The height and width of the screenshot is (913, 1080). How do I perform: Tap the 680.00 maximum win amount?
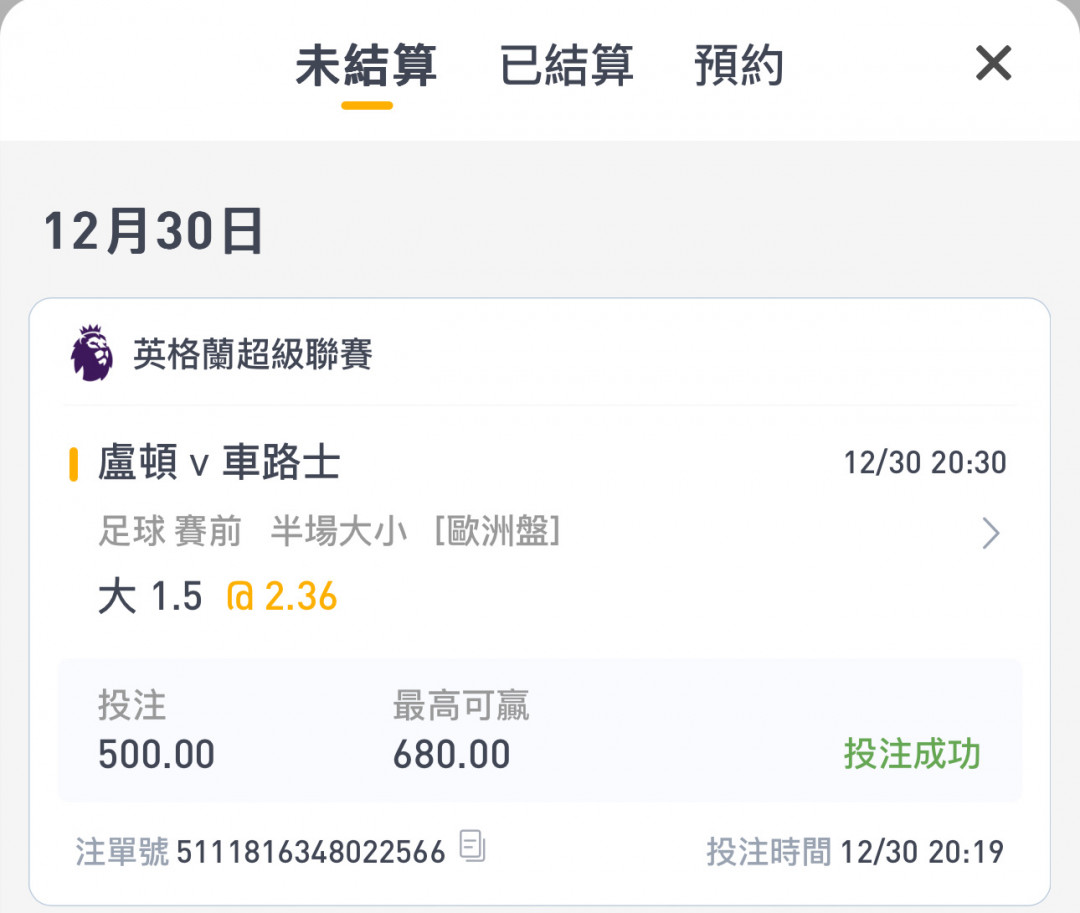(451, 754)
